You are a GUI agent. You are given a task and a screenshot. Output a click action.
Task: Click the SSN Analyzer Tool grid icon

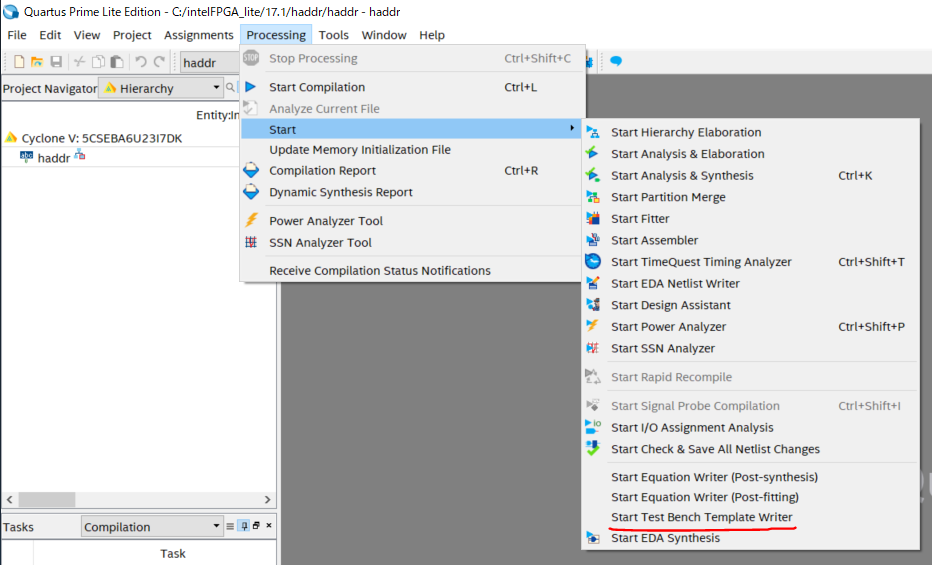click(251, 242)
